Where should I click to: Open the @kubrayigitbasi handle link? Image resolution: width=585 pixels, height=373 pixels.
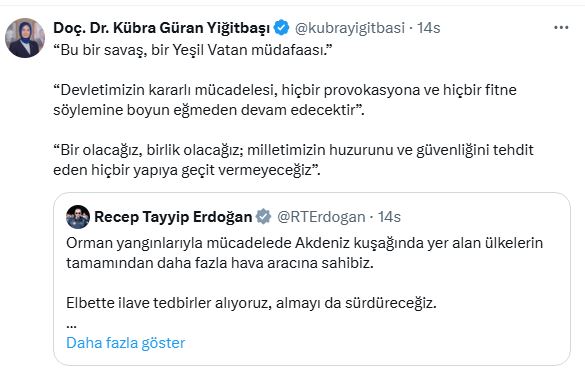(x=350, y=28)
